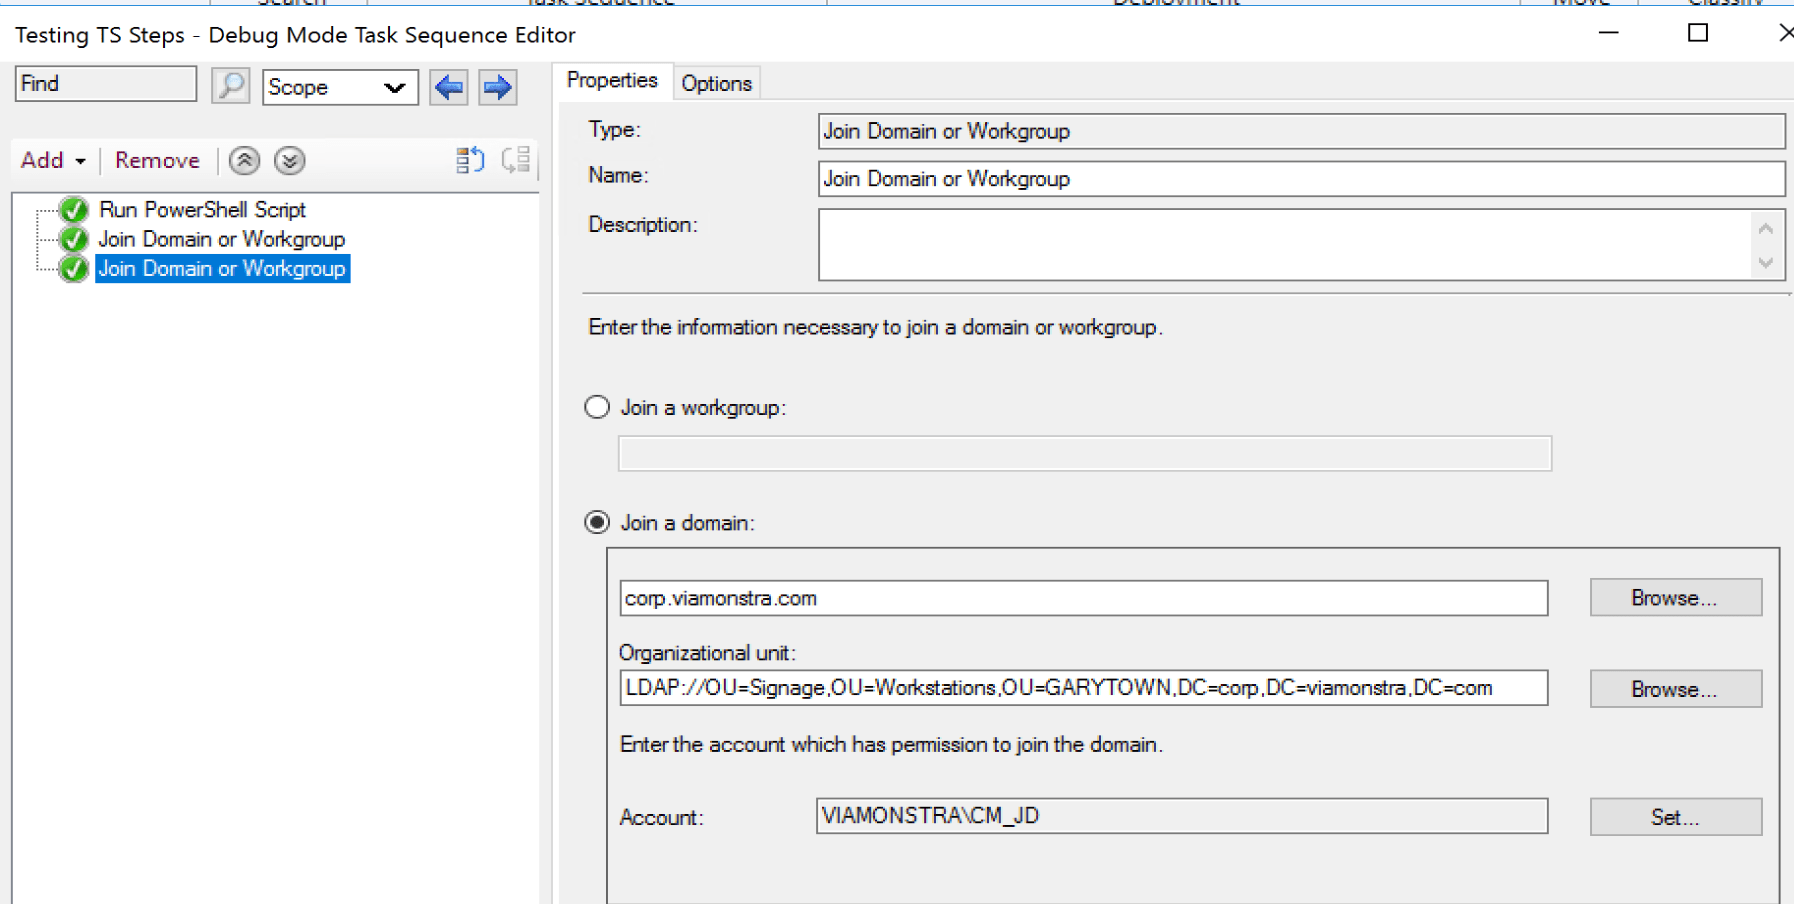The width and height of the screenshot is (1794, 904).
Task: Click the green check icon on Run PowerShell Script
Action: click(72, 210)
